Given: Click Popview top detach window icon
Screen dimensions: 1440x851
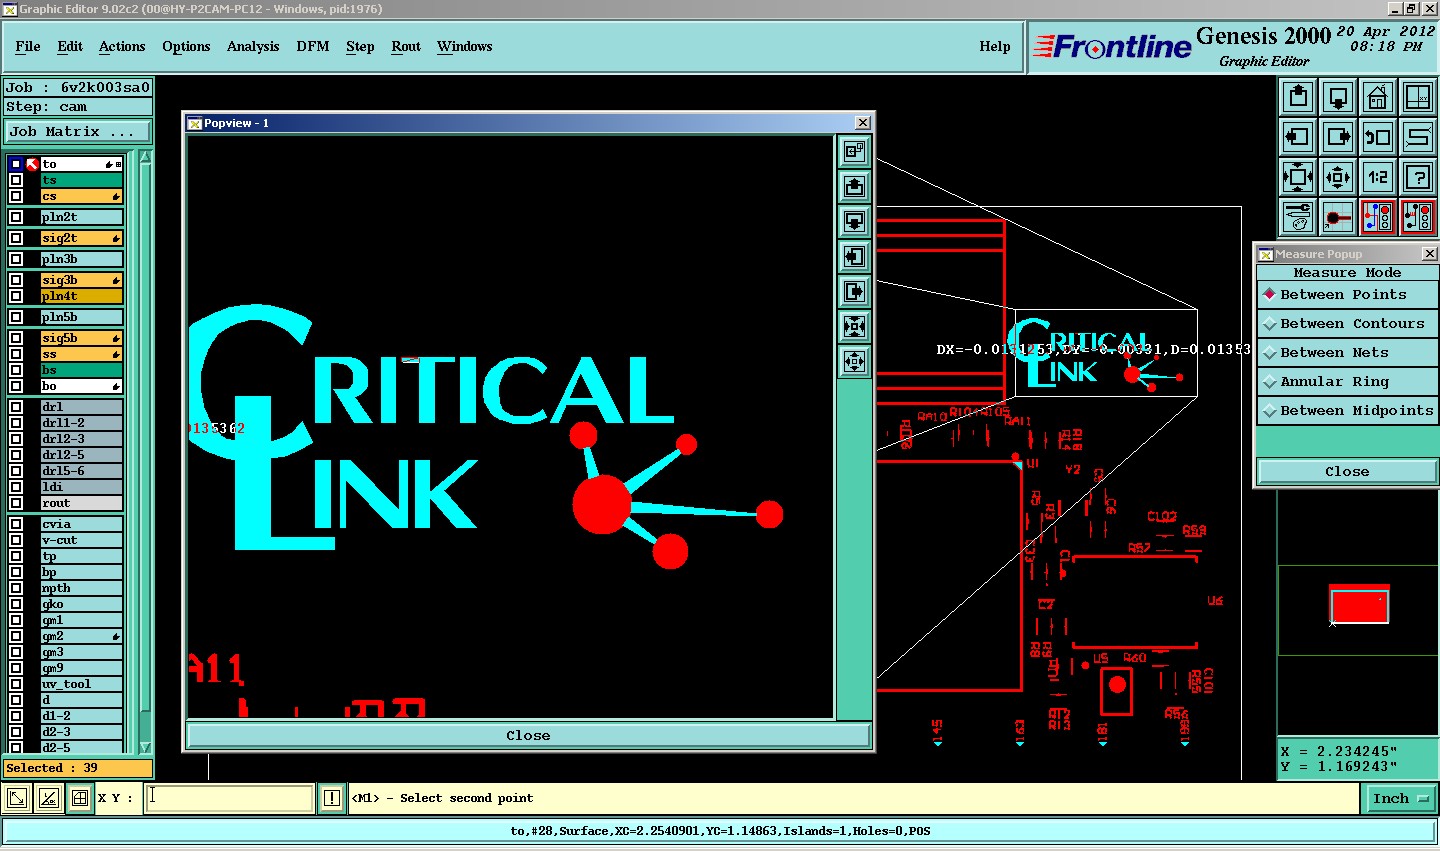Looking at the screenshot, I should click(854, 151).
